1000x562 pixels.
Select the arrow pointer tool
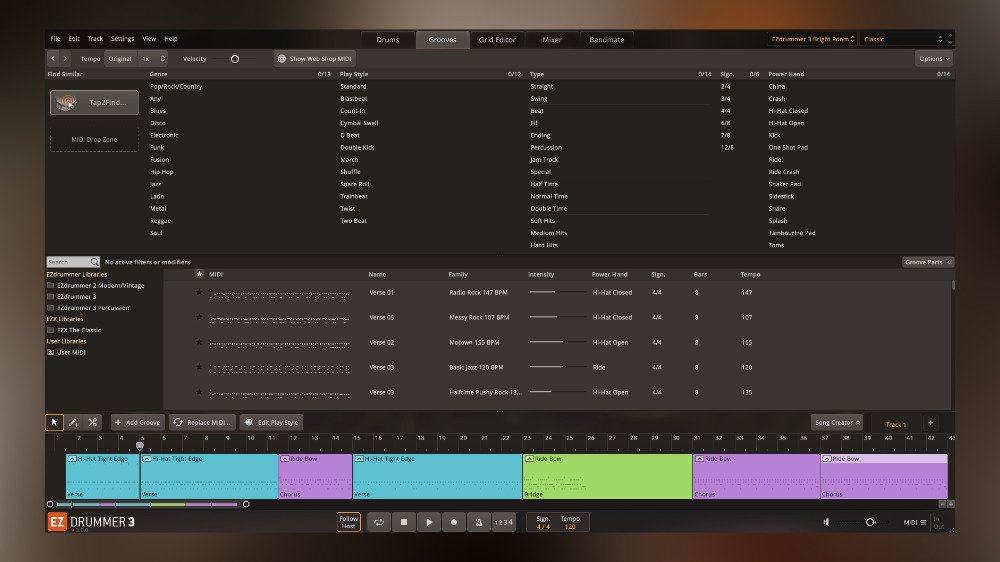click(54, 422)
